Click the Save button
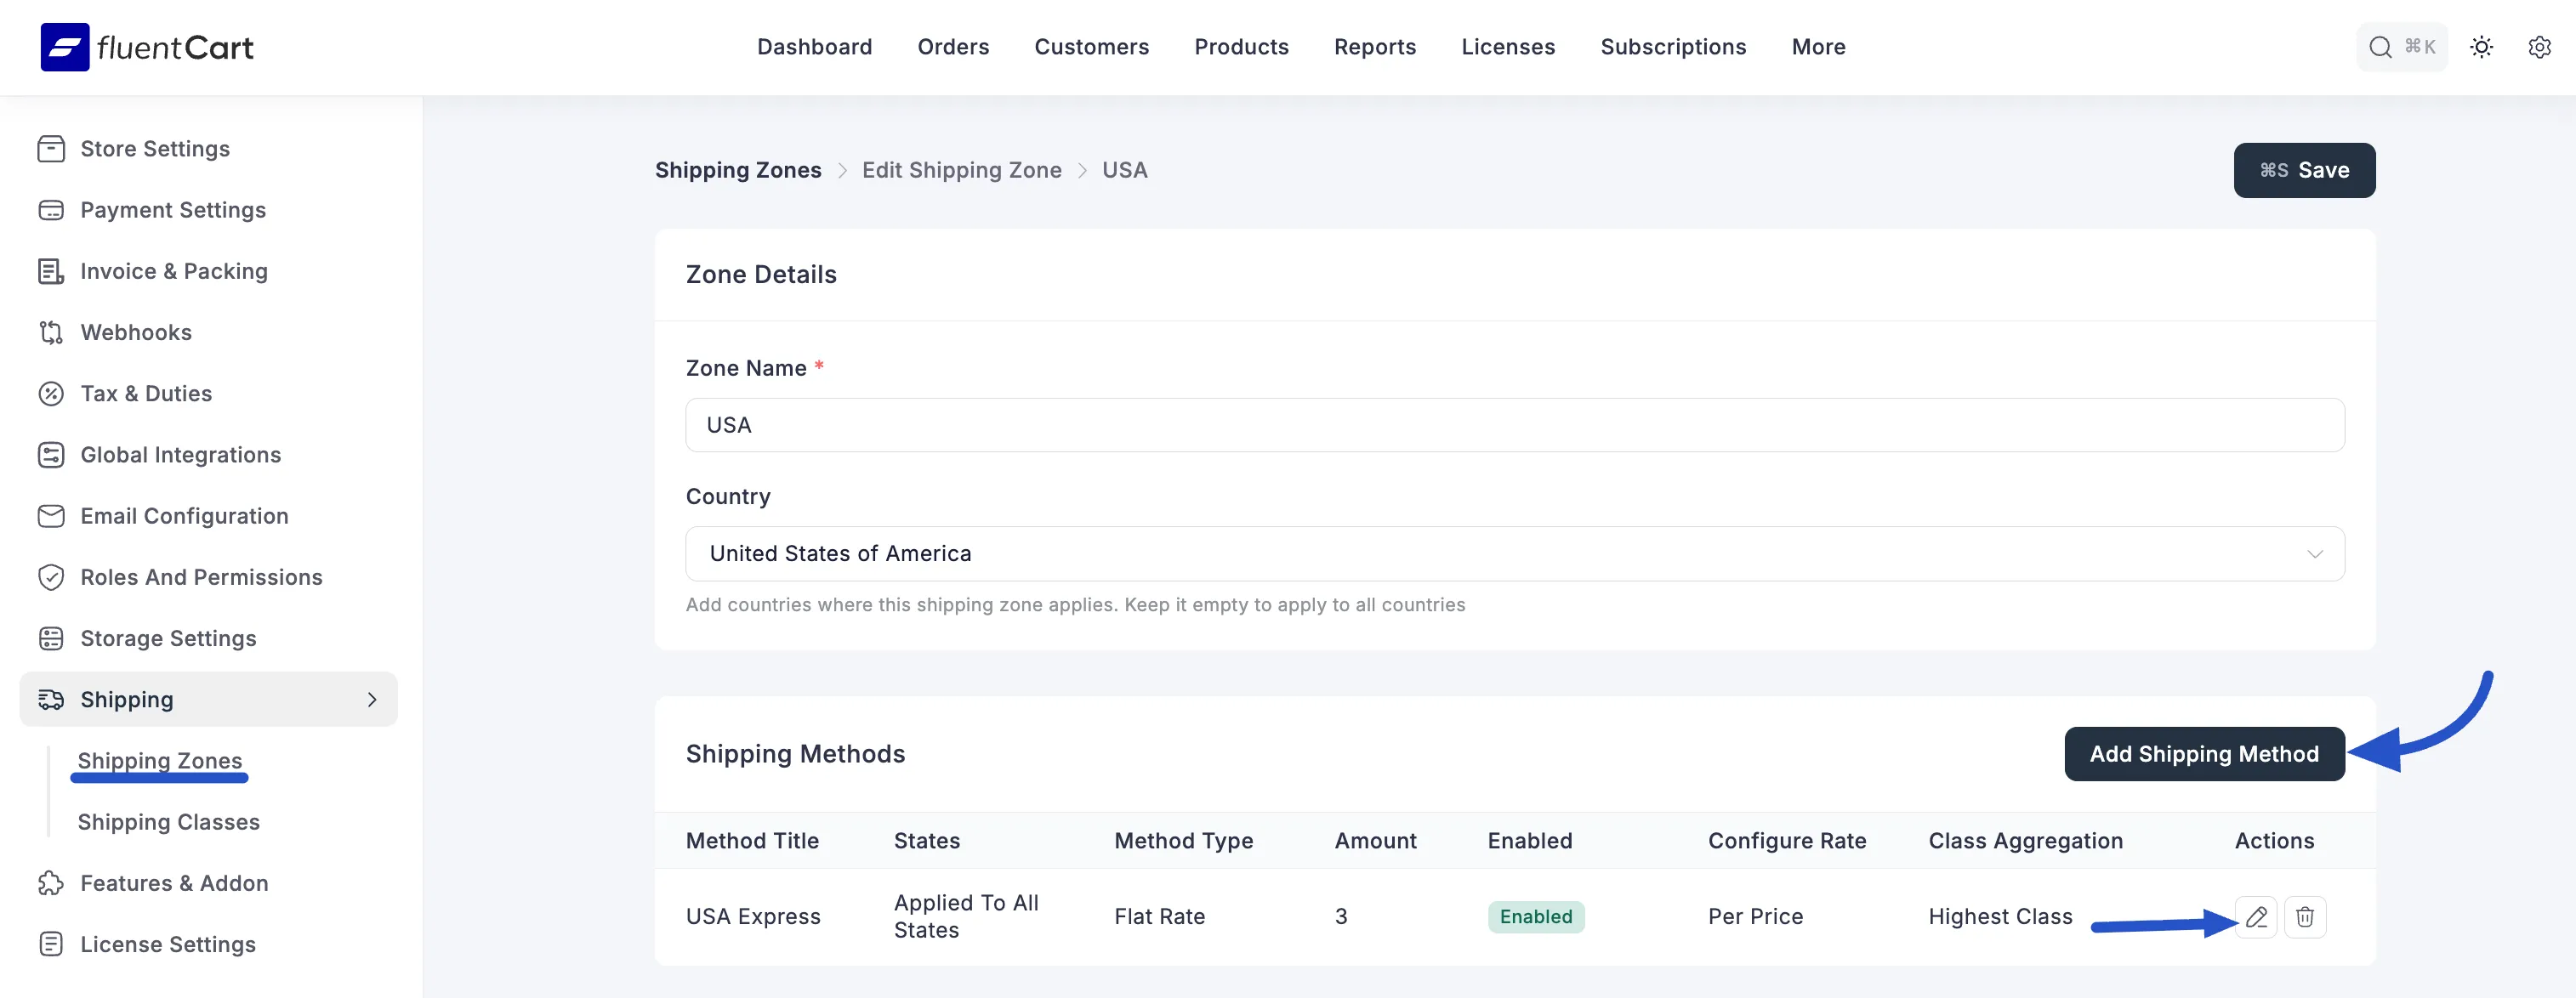 [x=2304, y=170]
